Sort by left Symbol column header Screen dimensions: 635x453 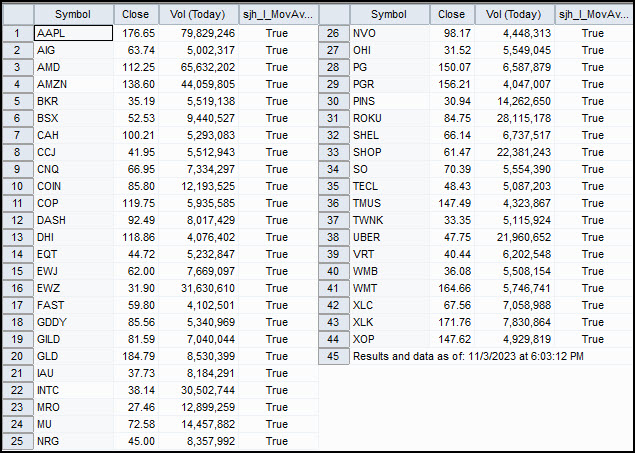tap(74, 15)
